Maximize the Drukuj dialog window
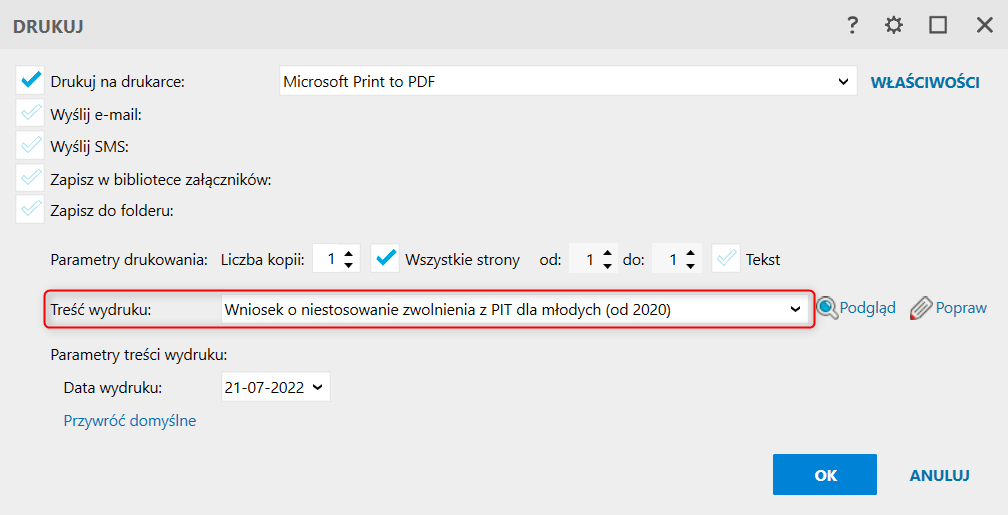 coord(938,25)
